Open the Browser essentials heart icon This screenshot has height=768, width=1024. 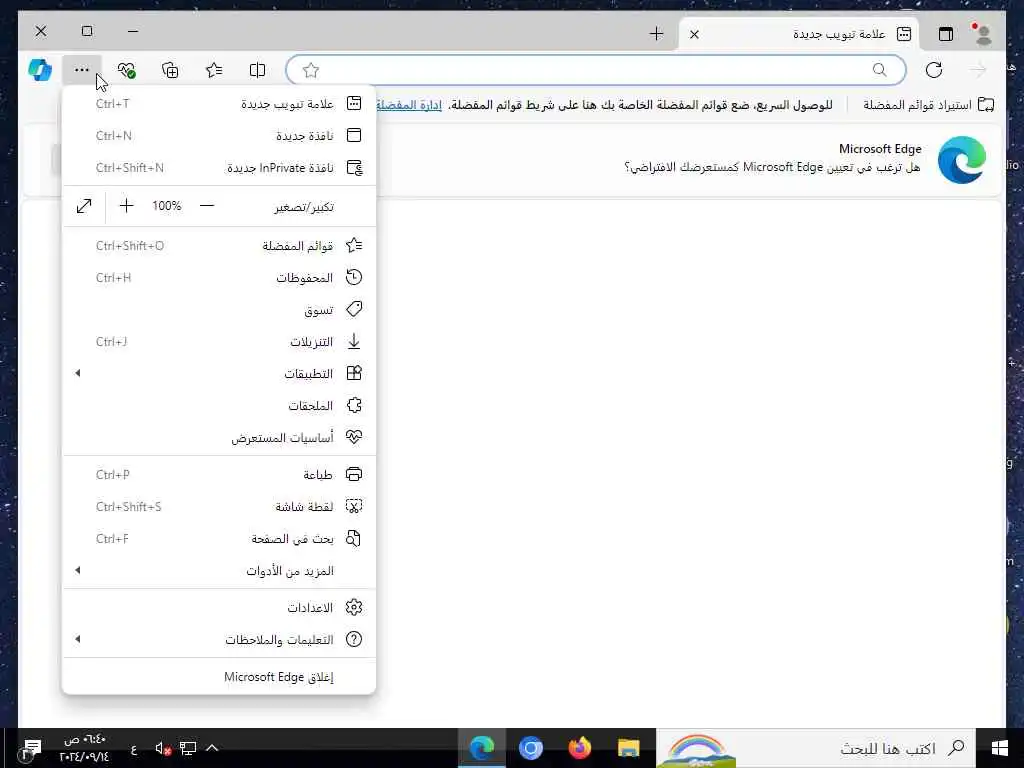(126, 70)
